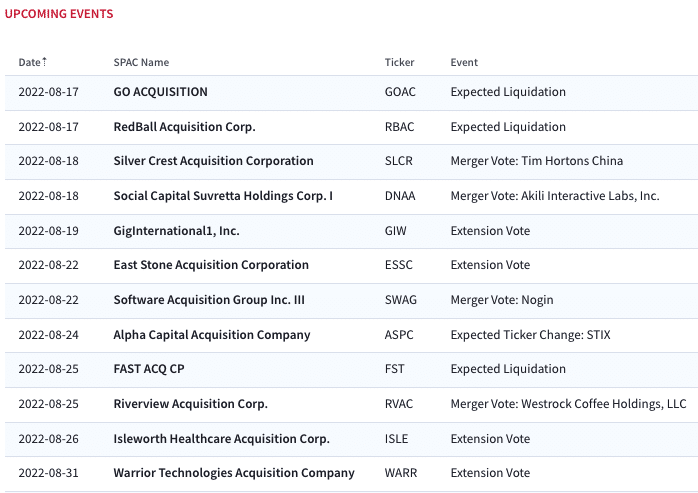Select ticker WARR
The width and height of the screenshot is (698, 493).
click(x=401, y=473)
